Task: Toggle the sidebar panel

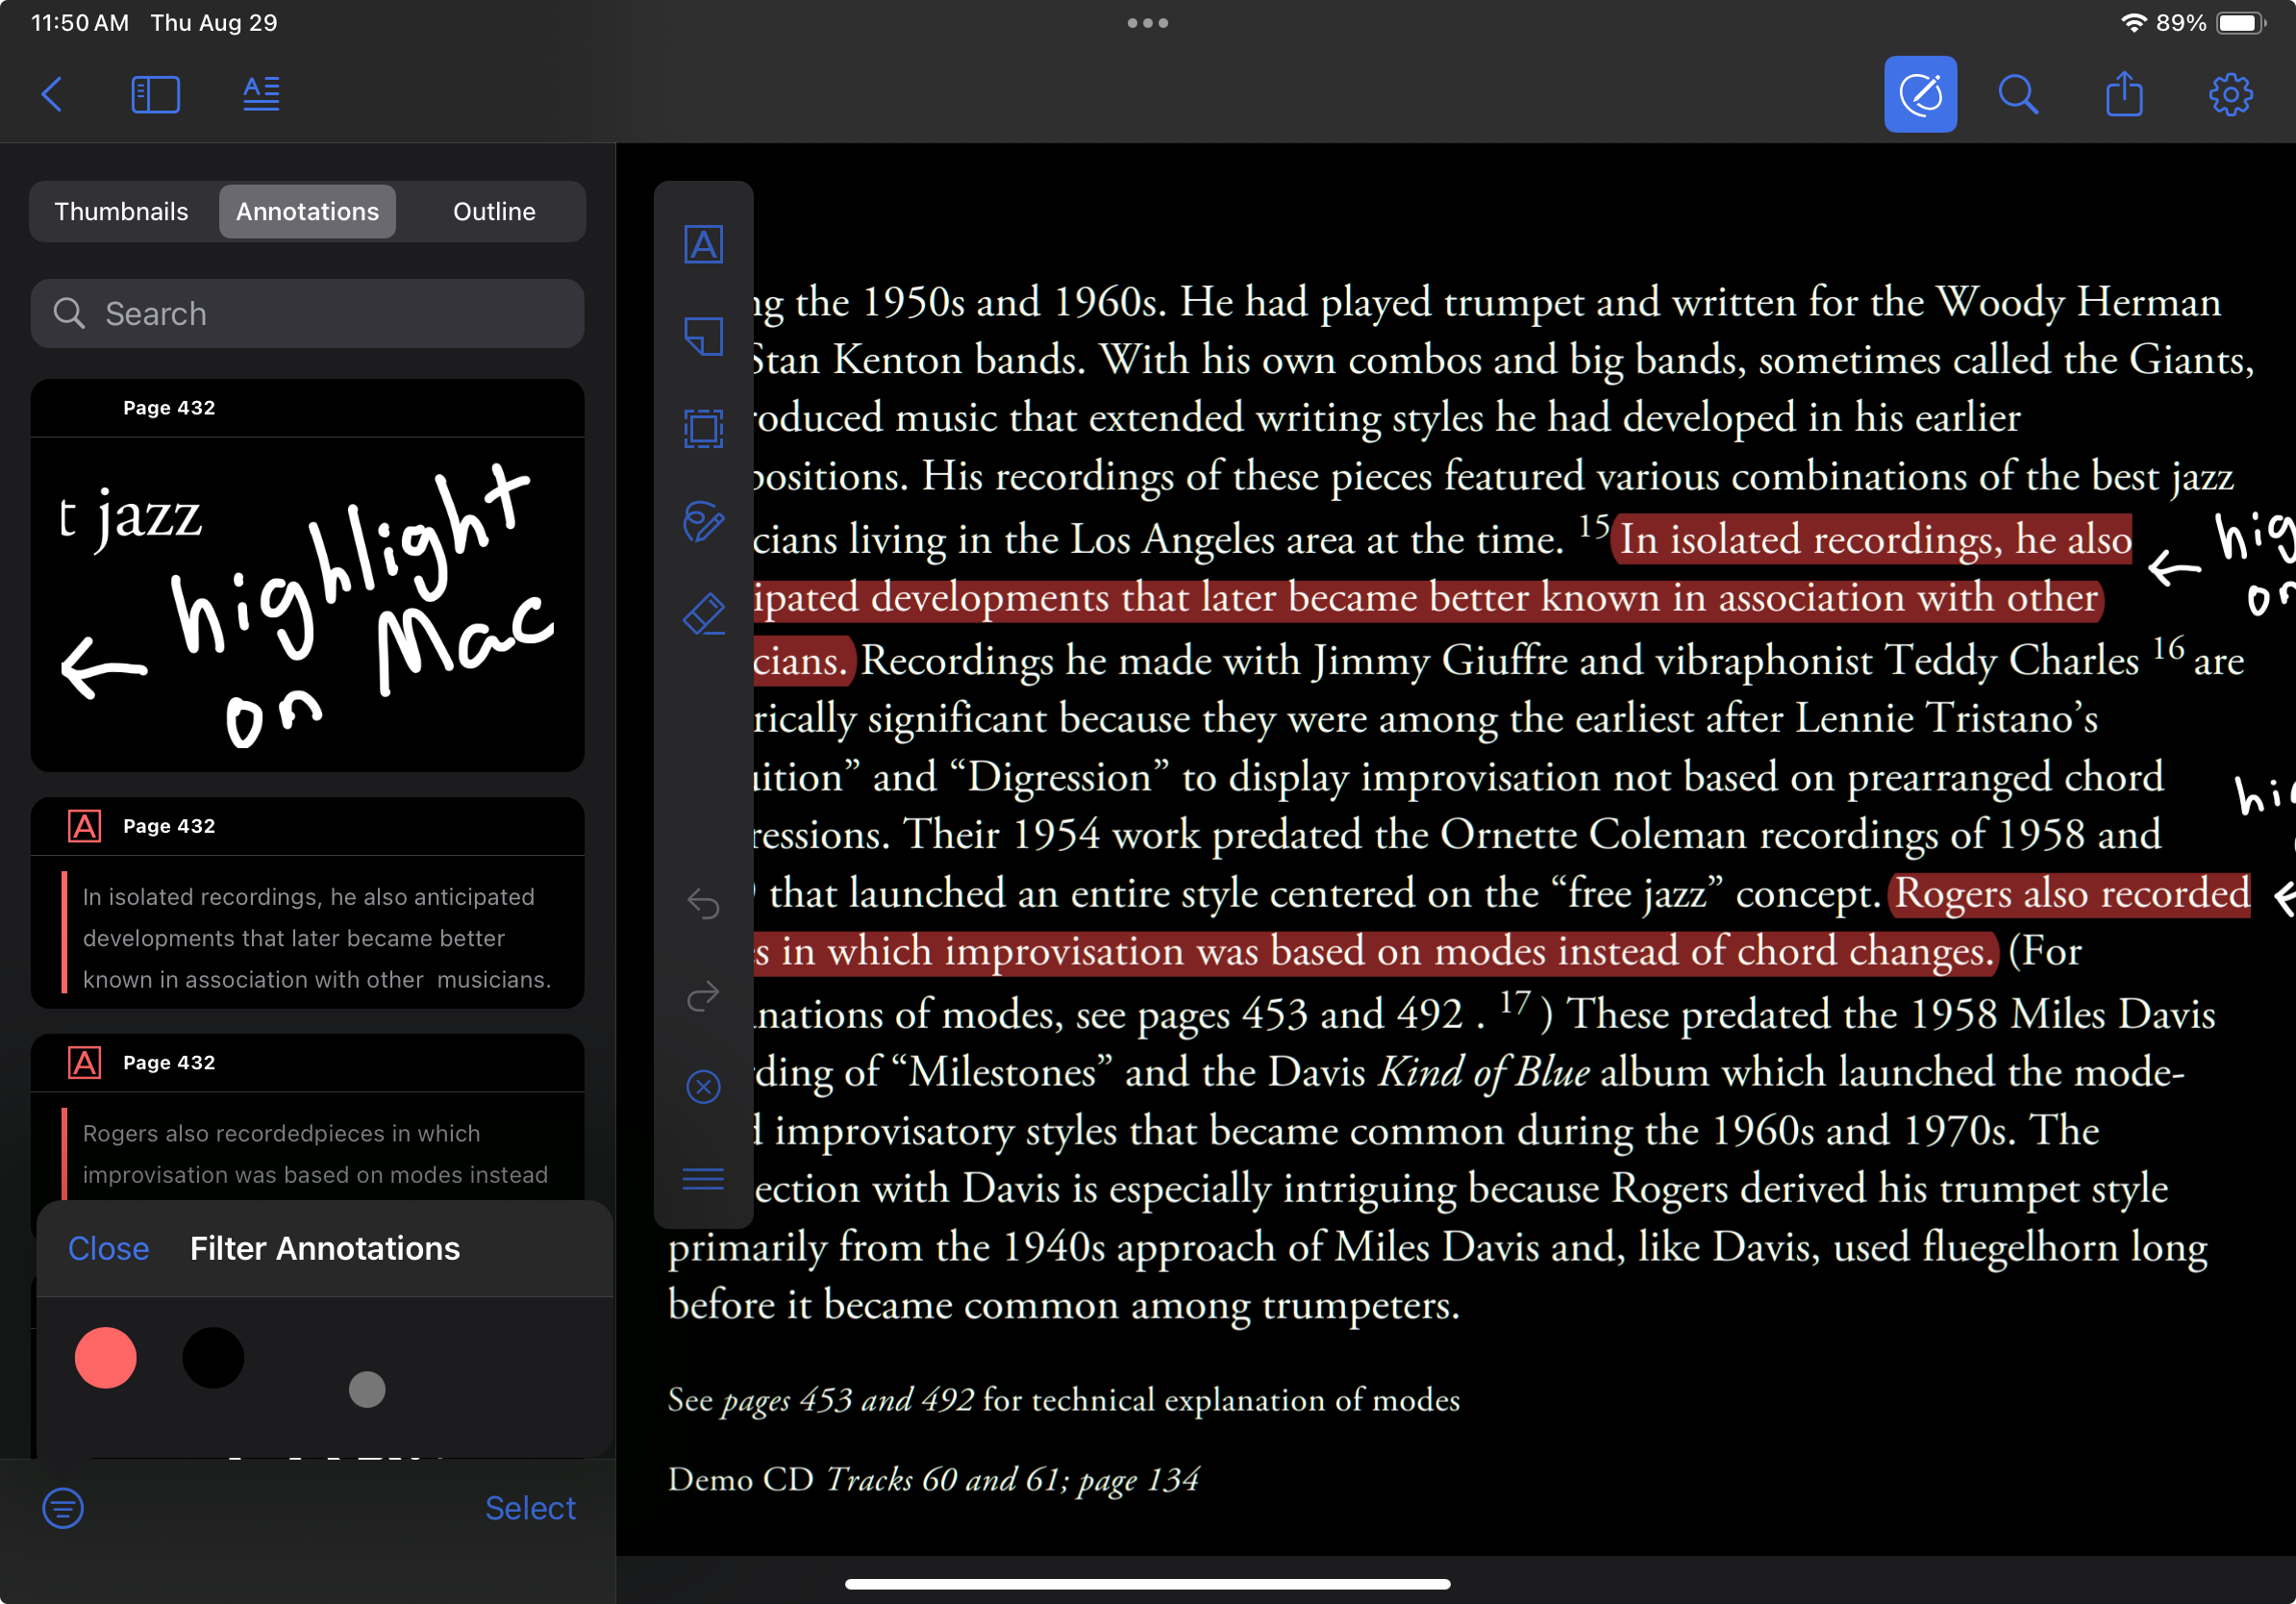Action: pyautogui.click(x=155, y=94)
